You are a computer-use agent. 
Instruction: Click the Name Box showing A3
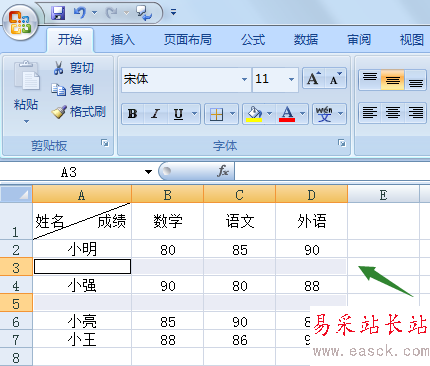[70, 172]
